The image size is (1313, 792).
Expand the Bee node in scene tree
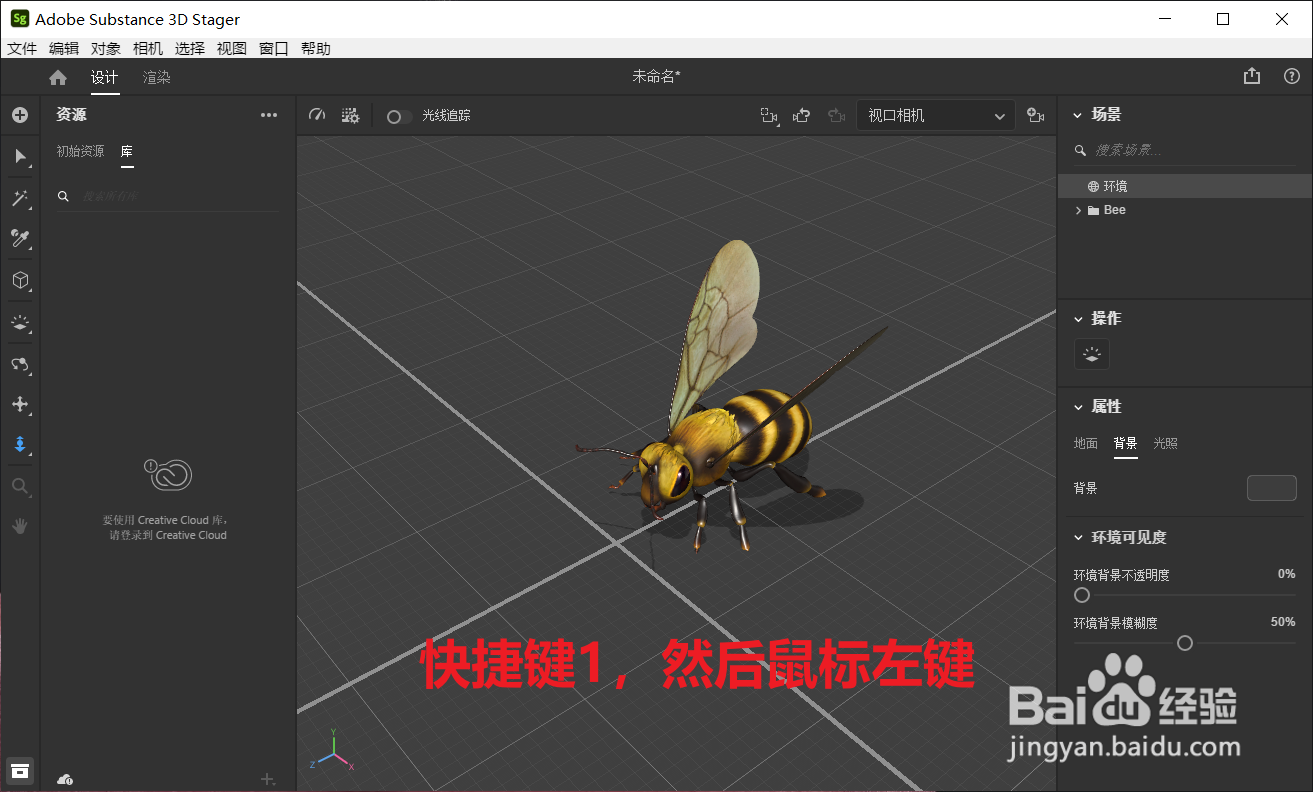[1078, 210]
